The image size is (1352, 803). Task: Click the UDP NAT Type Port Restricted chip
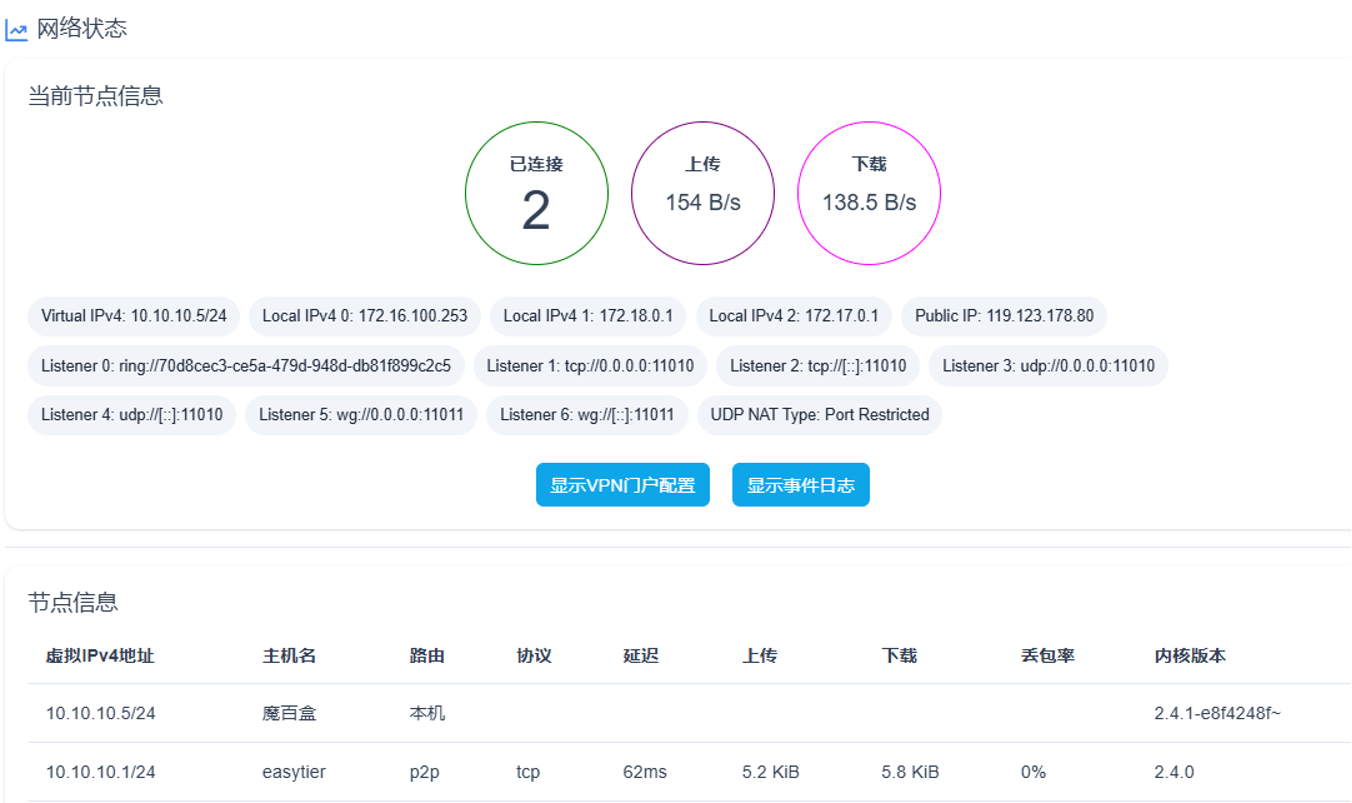pos(819,415)
